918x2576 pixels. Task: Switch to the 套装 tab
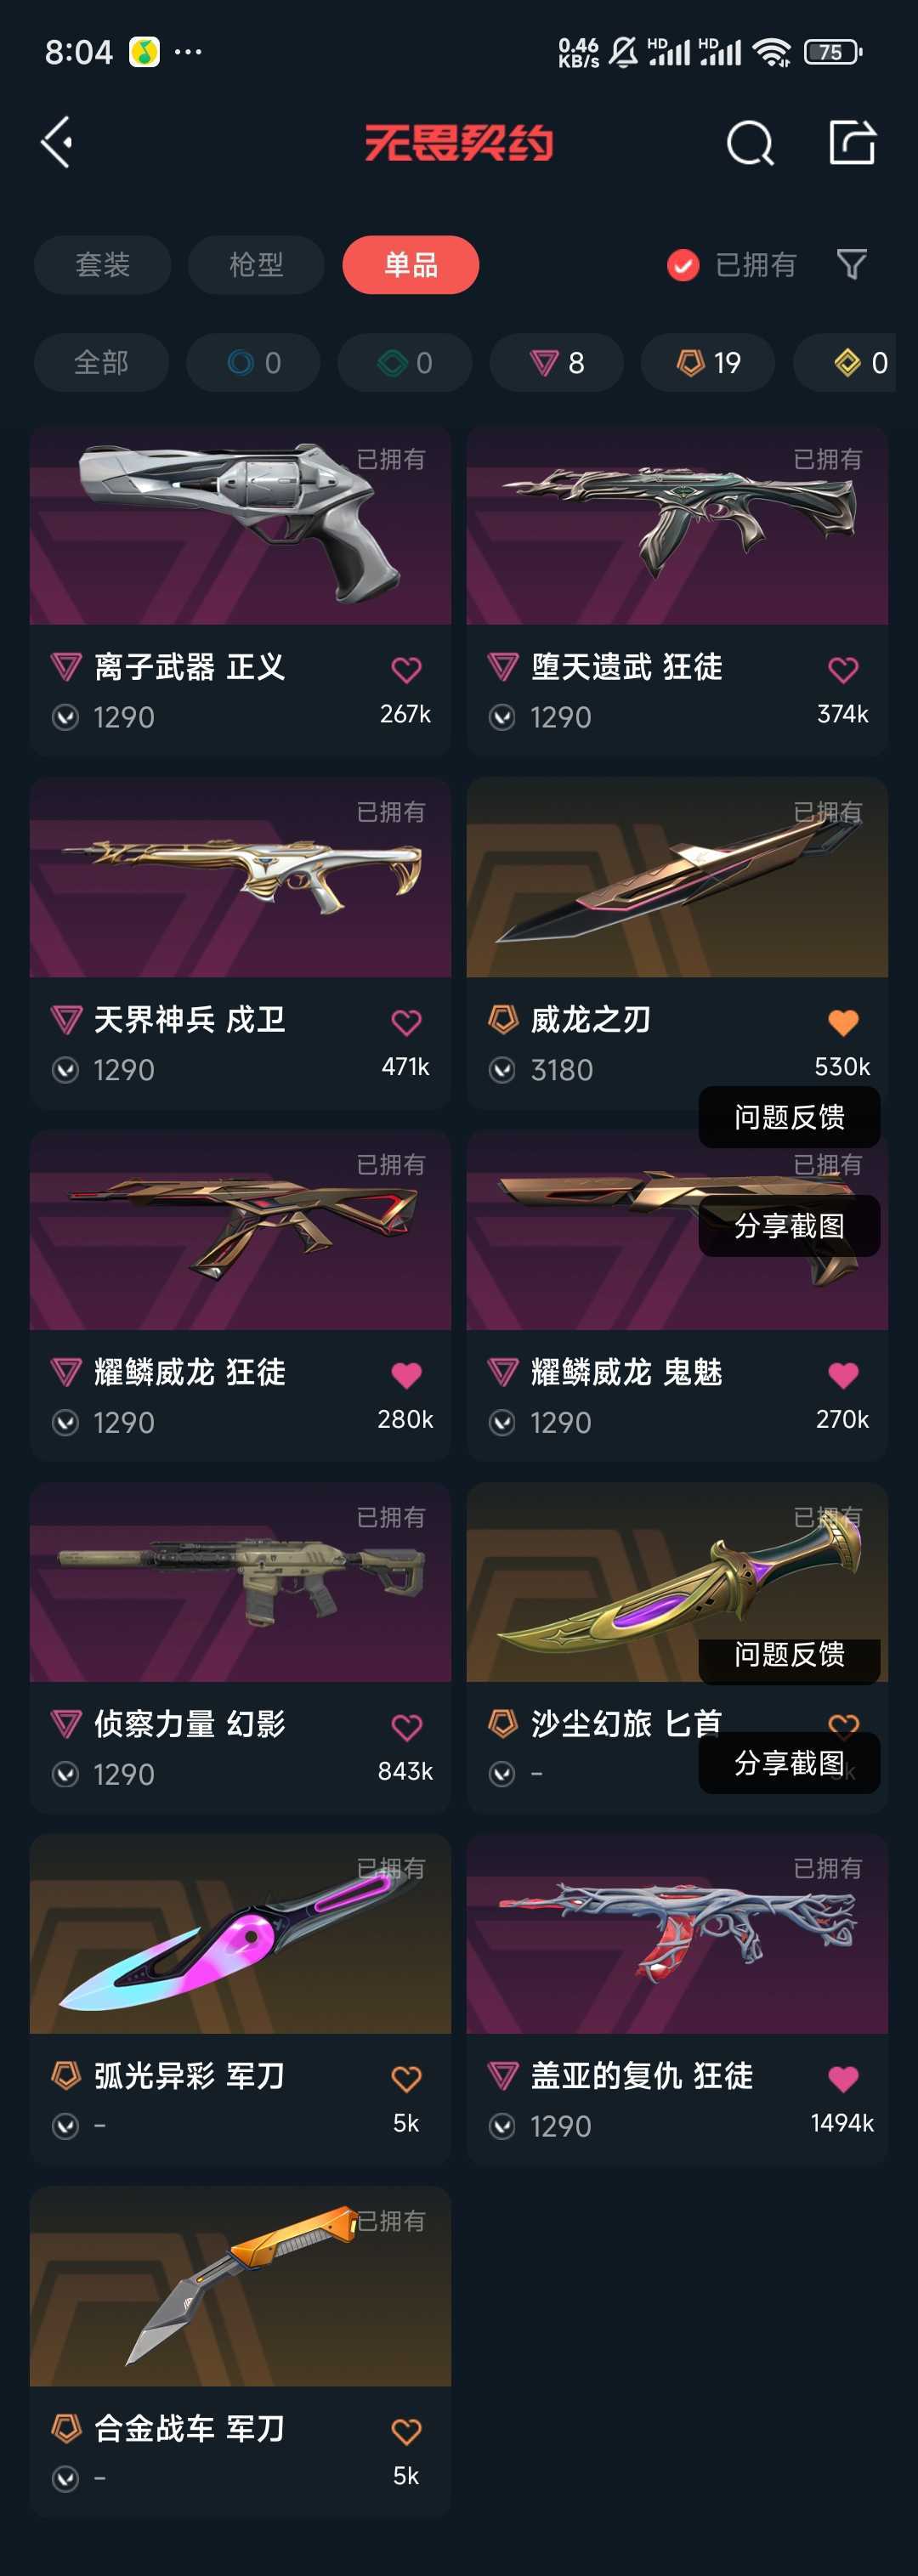(x=103, y=265)
